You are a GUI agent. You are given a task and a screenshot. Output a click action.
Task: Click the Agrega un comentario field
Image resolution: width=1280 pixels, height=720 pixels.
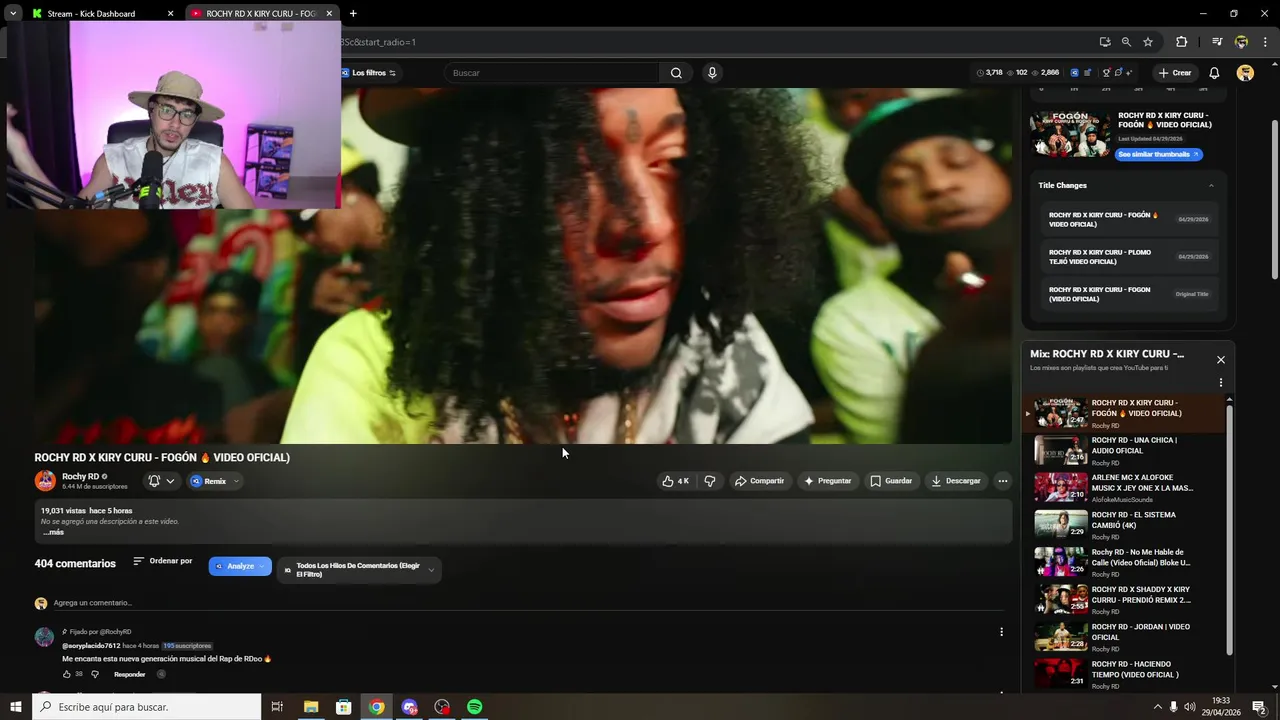coord(528,603)
